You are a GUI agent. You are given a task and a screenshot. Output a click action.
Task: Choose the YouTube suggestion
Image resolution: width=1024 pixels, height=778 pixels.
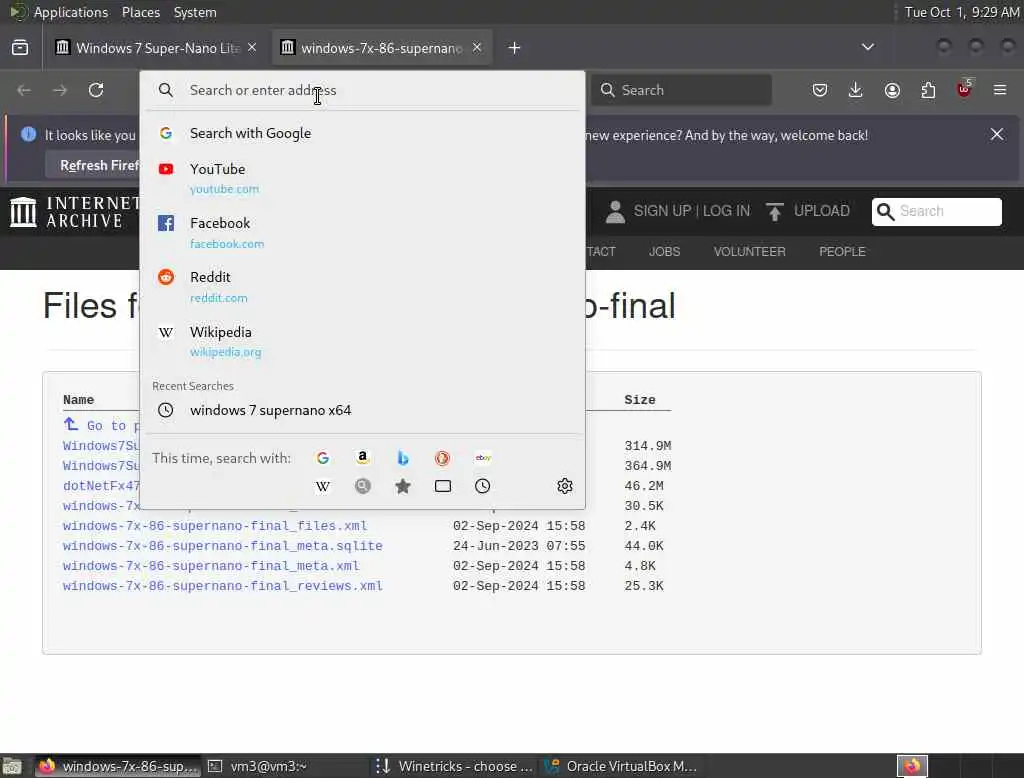pos(362,178)
